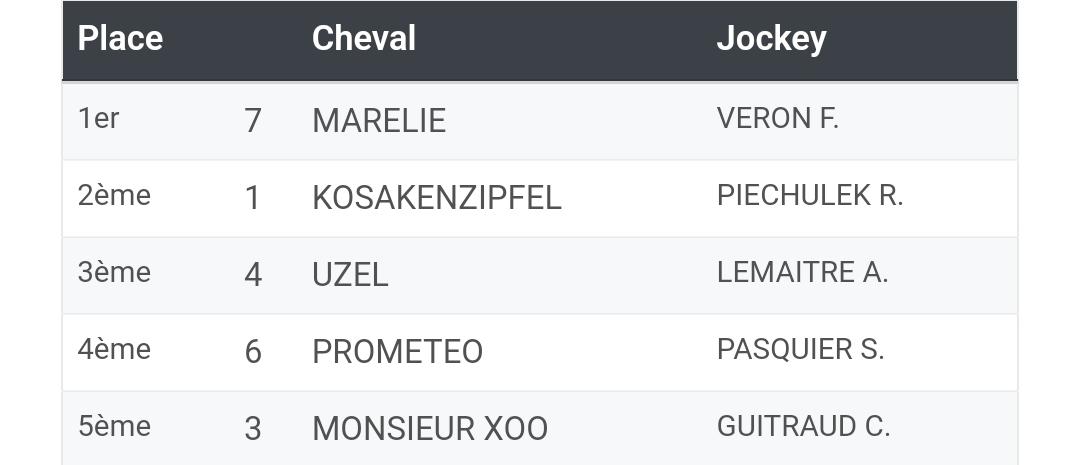The image size is (1080, 465).
Task: Click the 1er place cell
Action: [x=98, y=118]
